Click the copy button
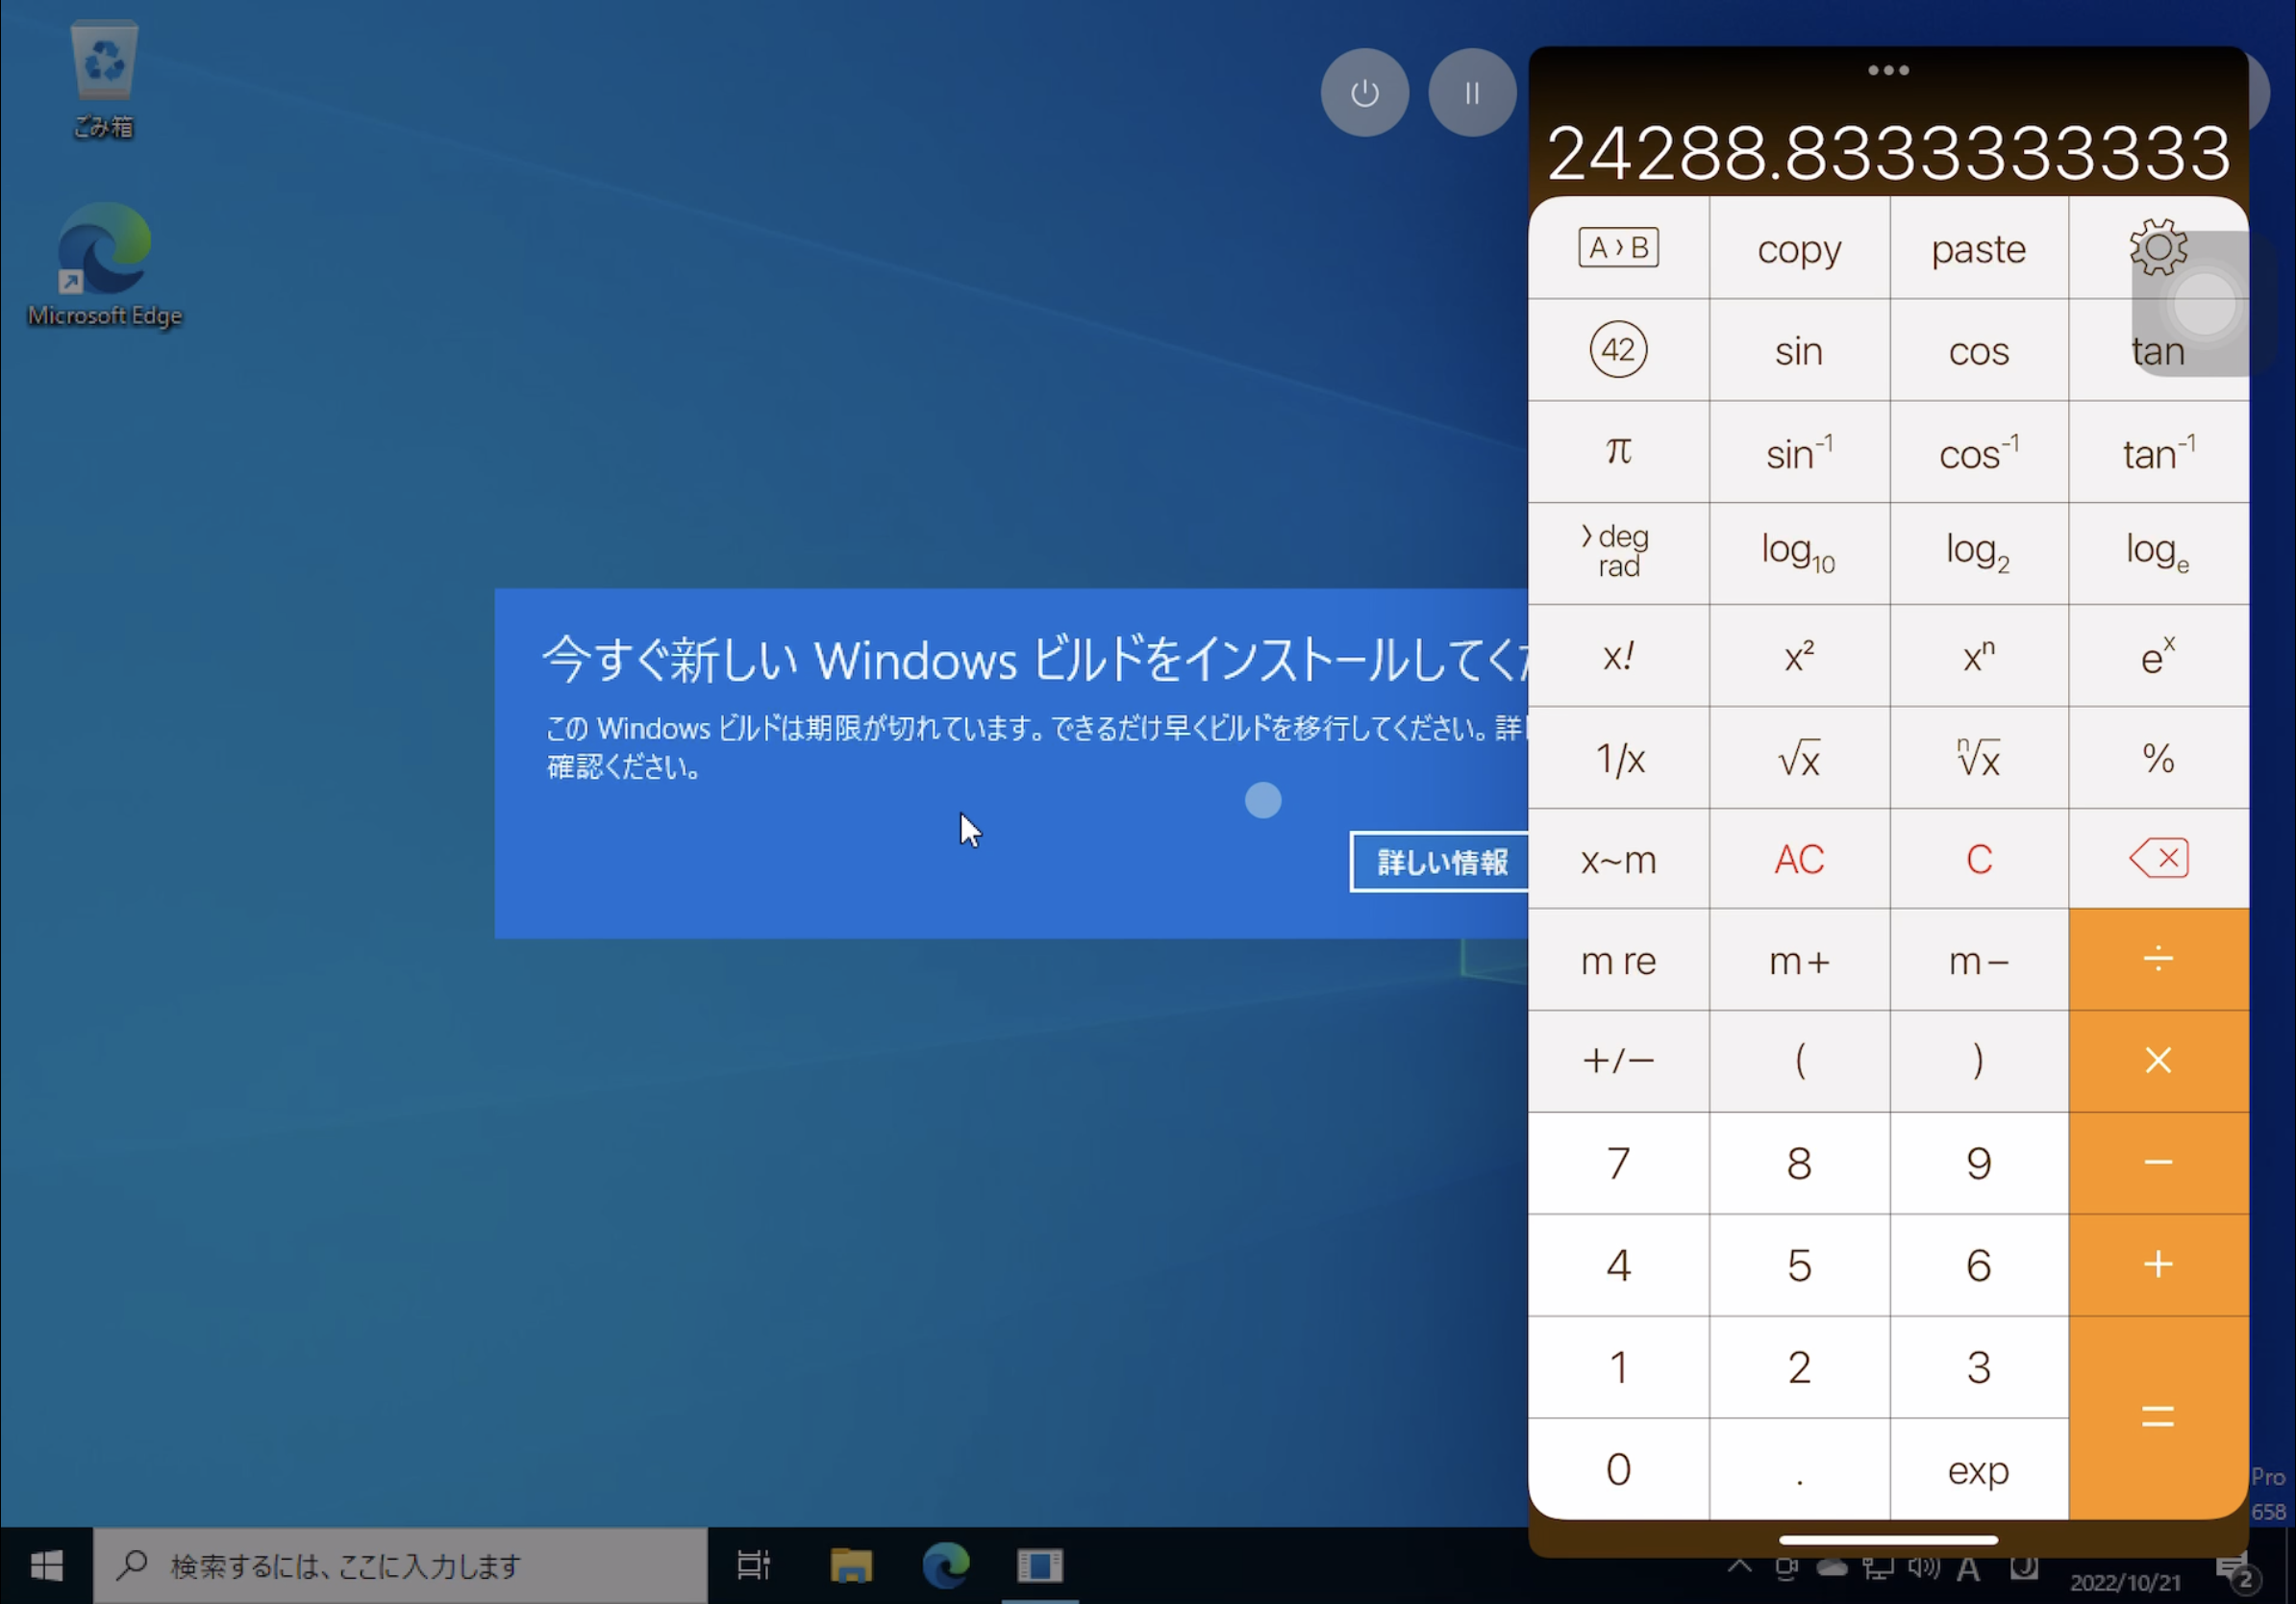The width and height of the screenshot is (2296, 1604). click(x=1799, y=248)
